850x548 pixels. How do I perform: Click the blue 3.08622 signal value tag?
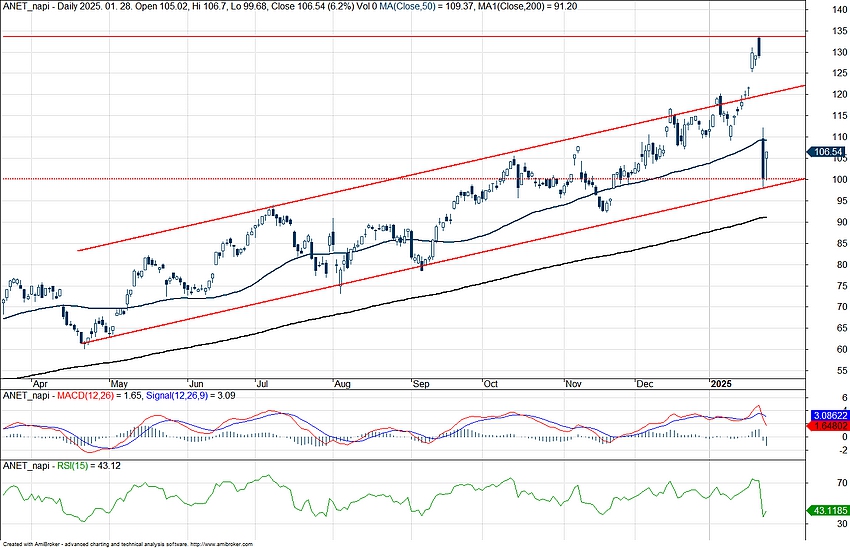coord(829,416)
